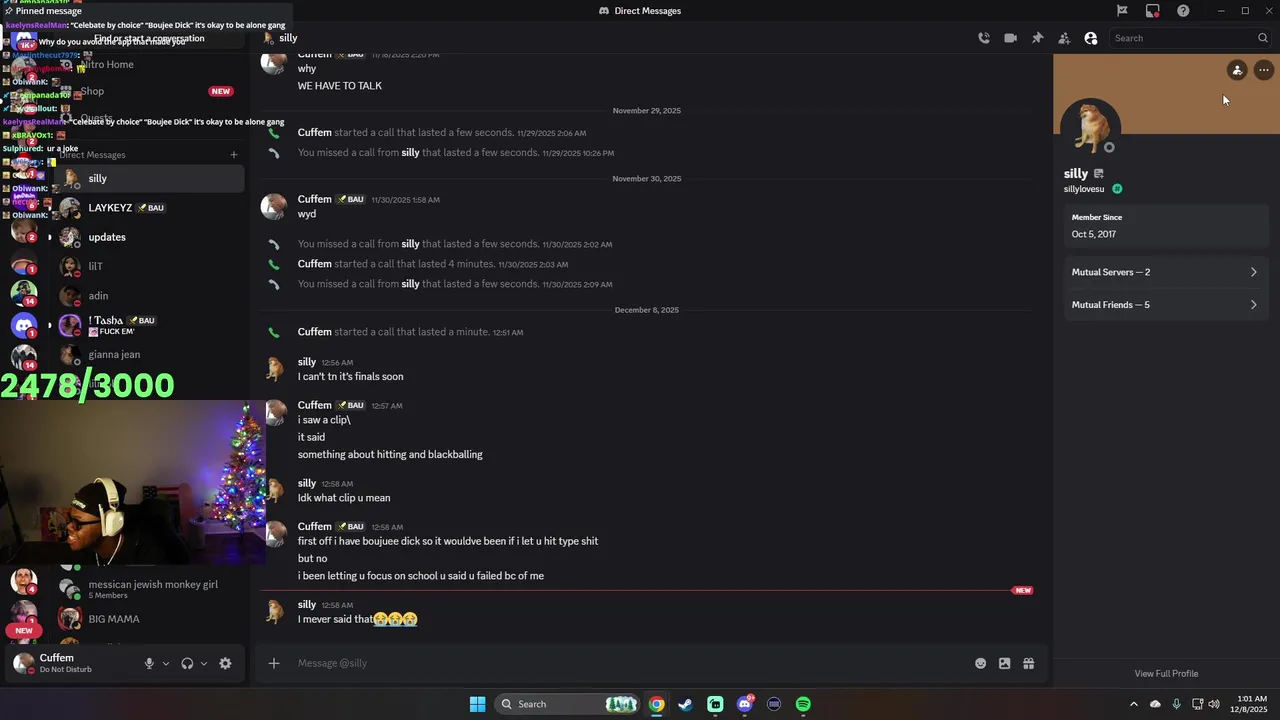Show hidden system tray icons
Image resolution: width=1280 pixels, height=720 pixels.
coord(1133,704)
